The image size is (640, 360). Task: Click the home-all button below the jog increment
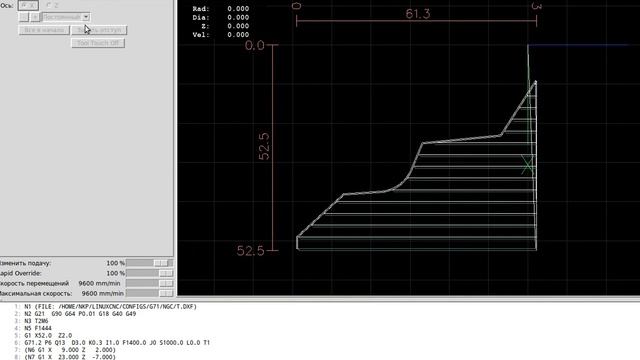pyautogui.click(x=44, y=30)
